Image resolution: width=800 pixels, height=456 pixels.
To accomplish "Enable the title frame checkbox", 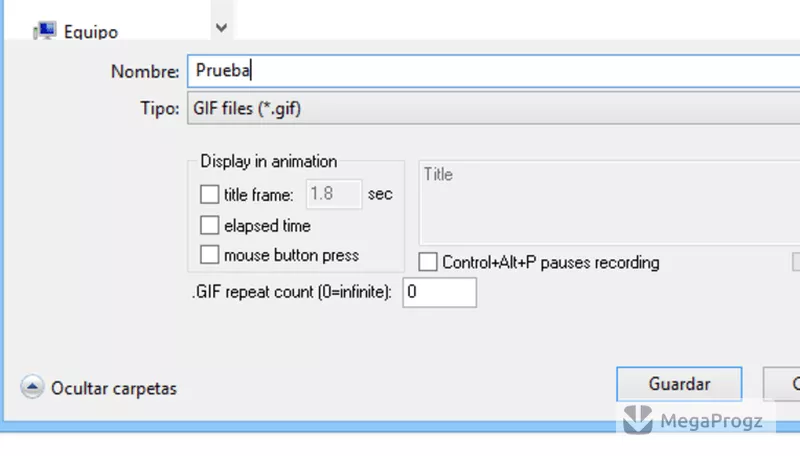I will 209,194.
